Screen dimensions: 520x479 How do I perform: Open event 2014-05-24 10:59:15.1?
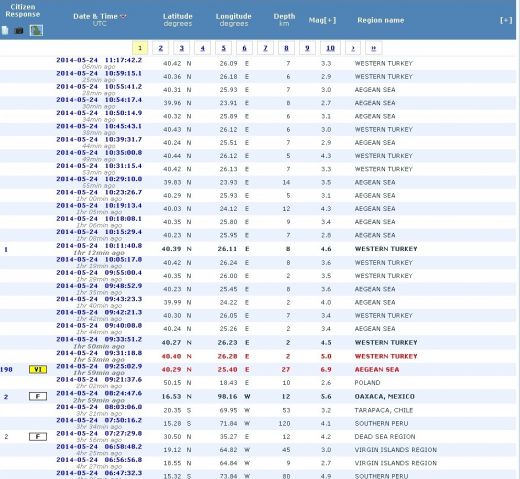pos(99,73)
